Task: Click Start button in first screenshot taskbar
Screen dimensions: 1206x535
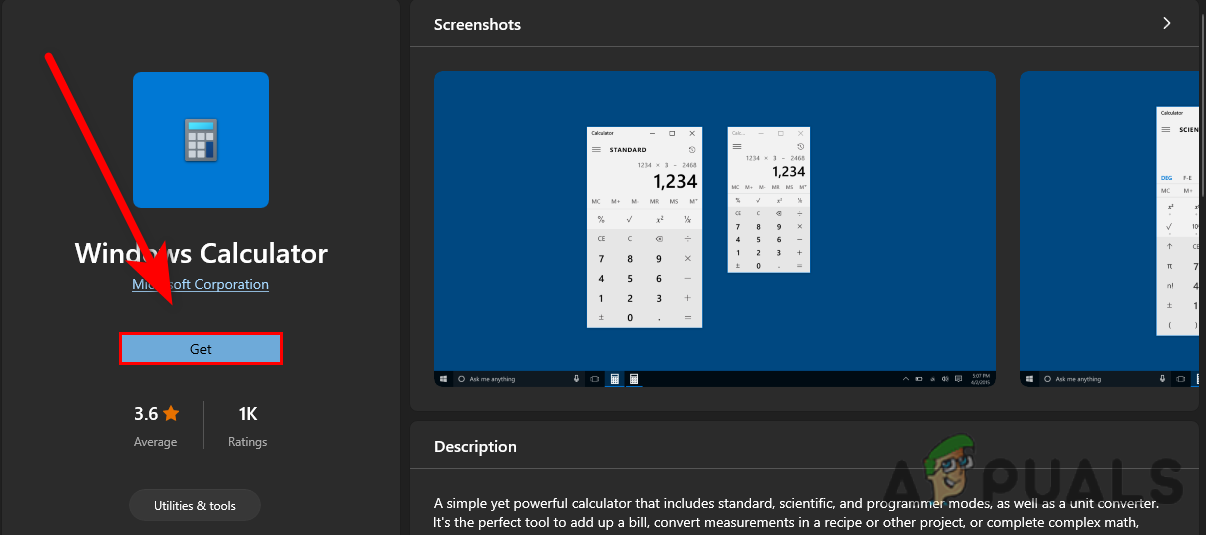Action: tap(443, 379)
